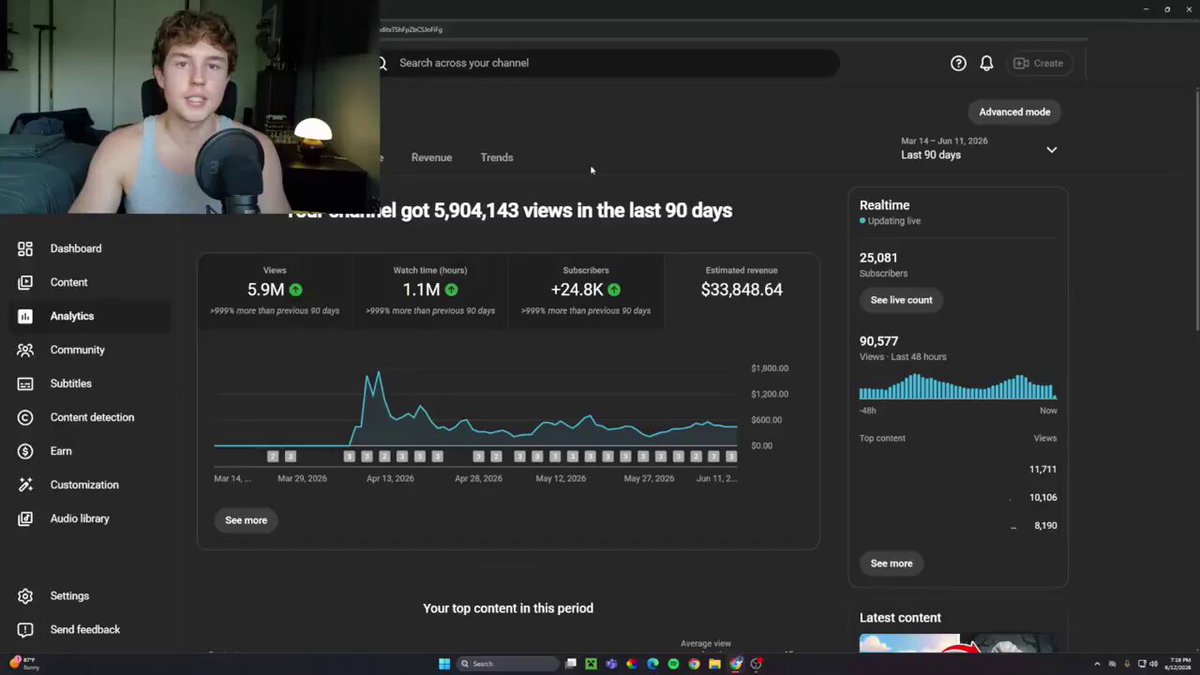1200x675 pixels.
Task: Click the Create button
Action: (1039, 63)
